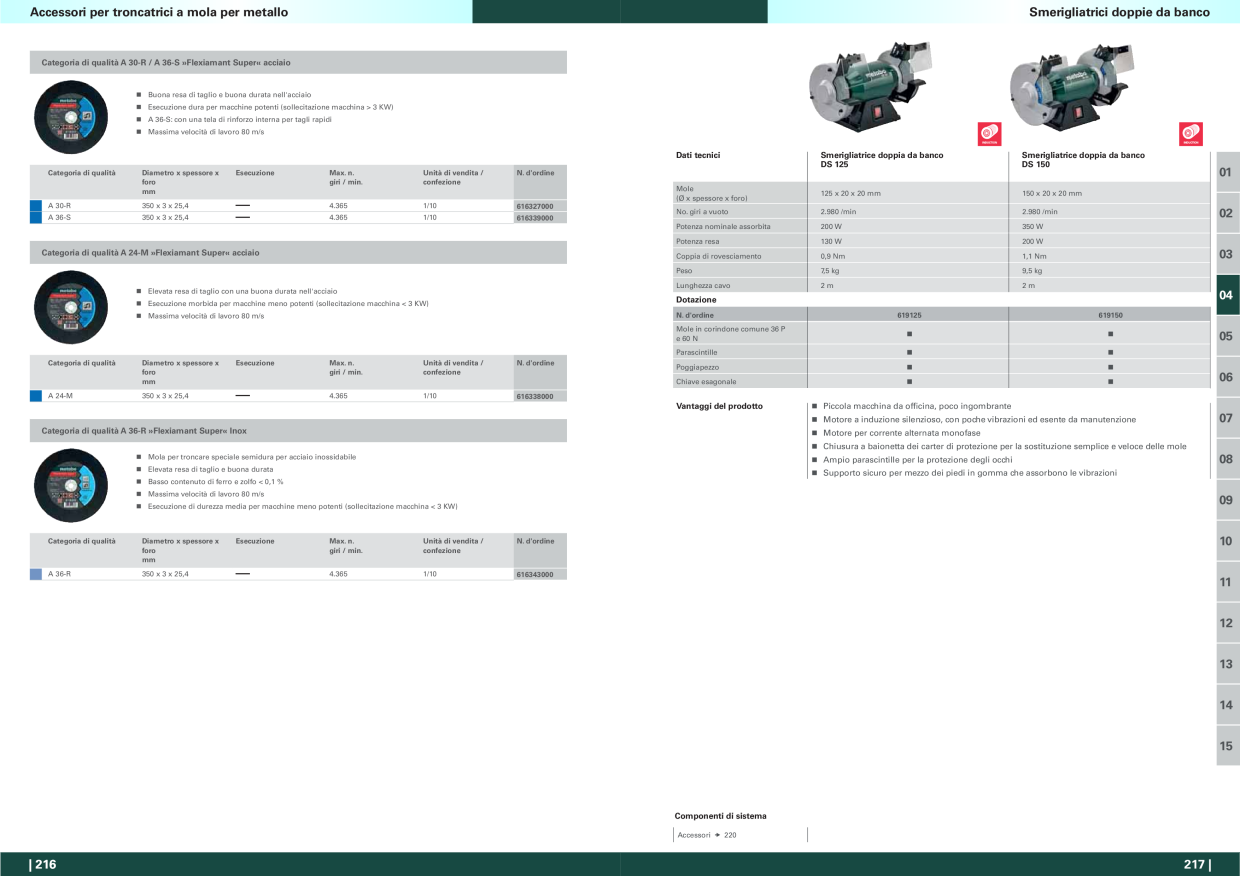Click the Smerigliatrici doppie da banco title
Viewport: 1240px width, 876px height.
[1119, 12]
